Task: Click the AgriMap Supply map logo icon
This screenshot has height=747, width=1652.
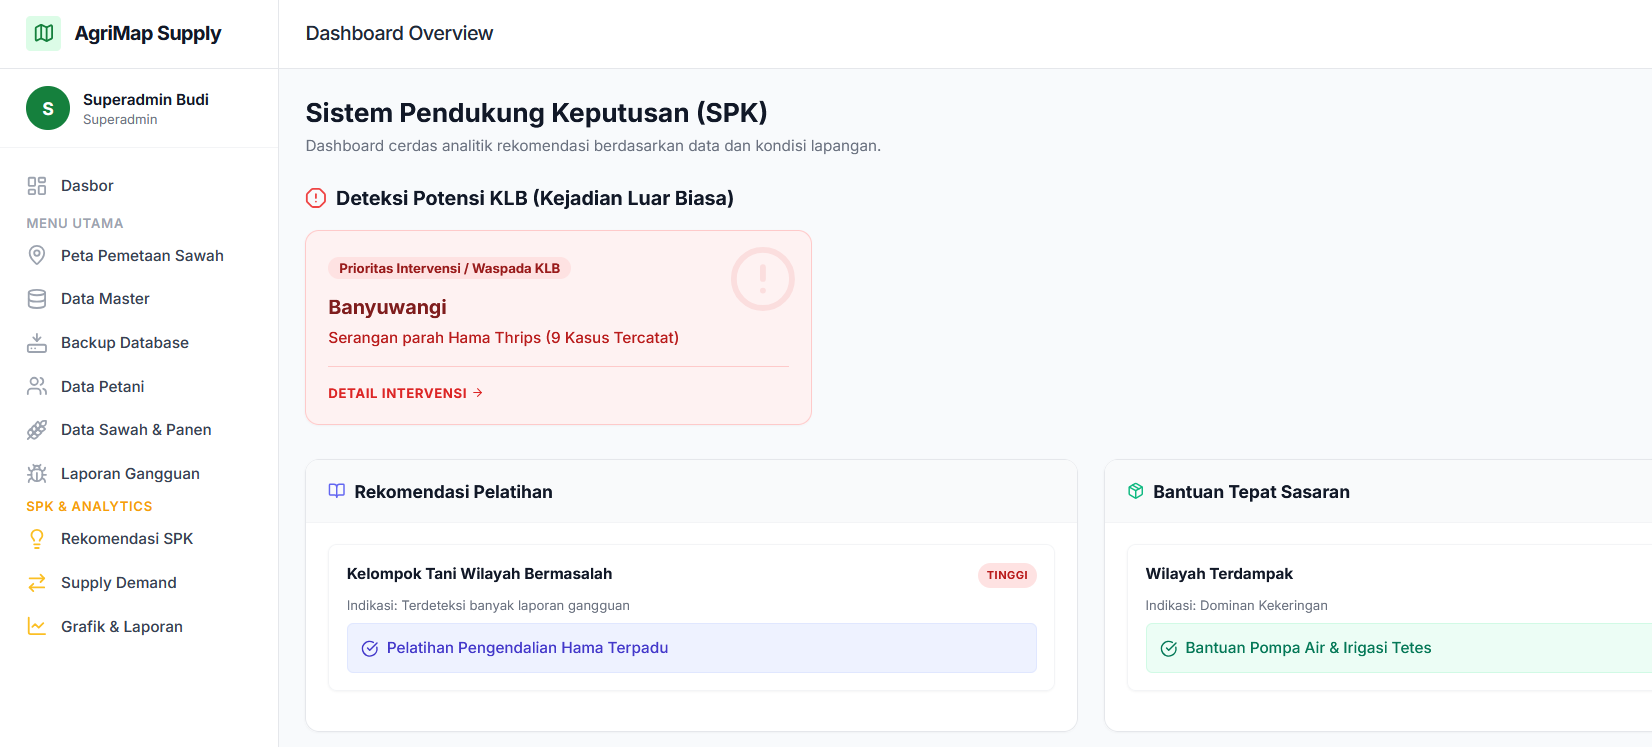Action: (x=44, y=33)
